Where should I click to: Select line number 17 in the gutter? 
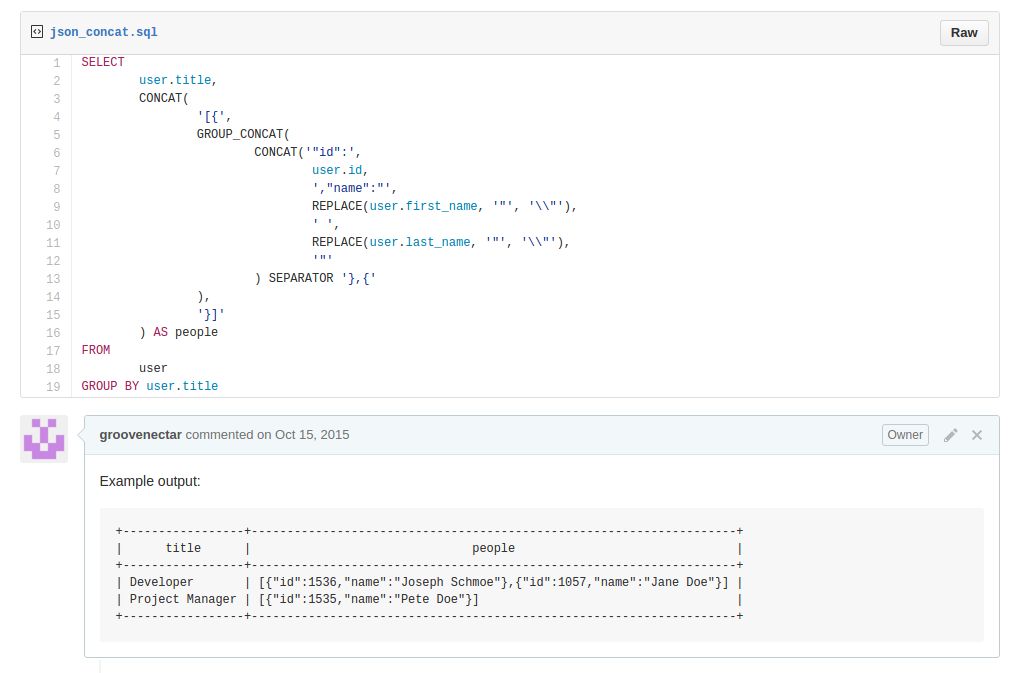coord(53,351)
